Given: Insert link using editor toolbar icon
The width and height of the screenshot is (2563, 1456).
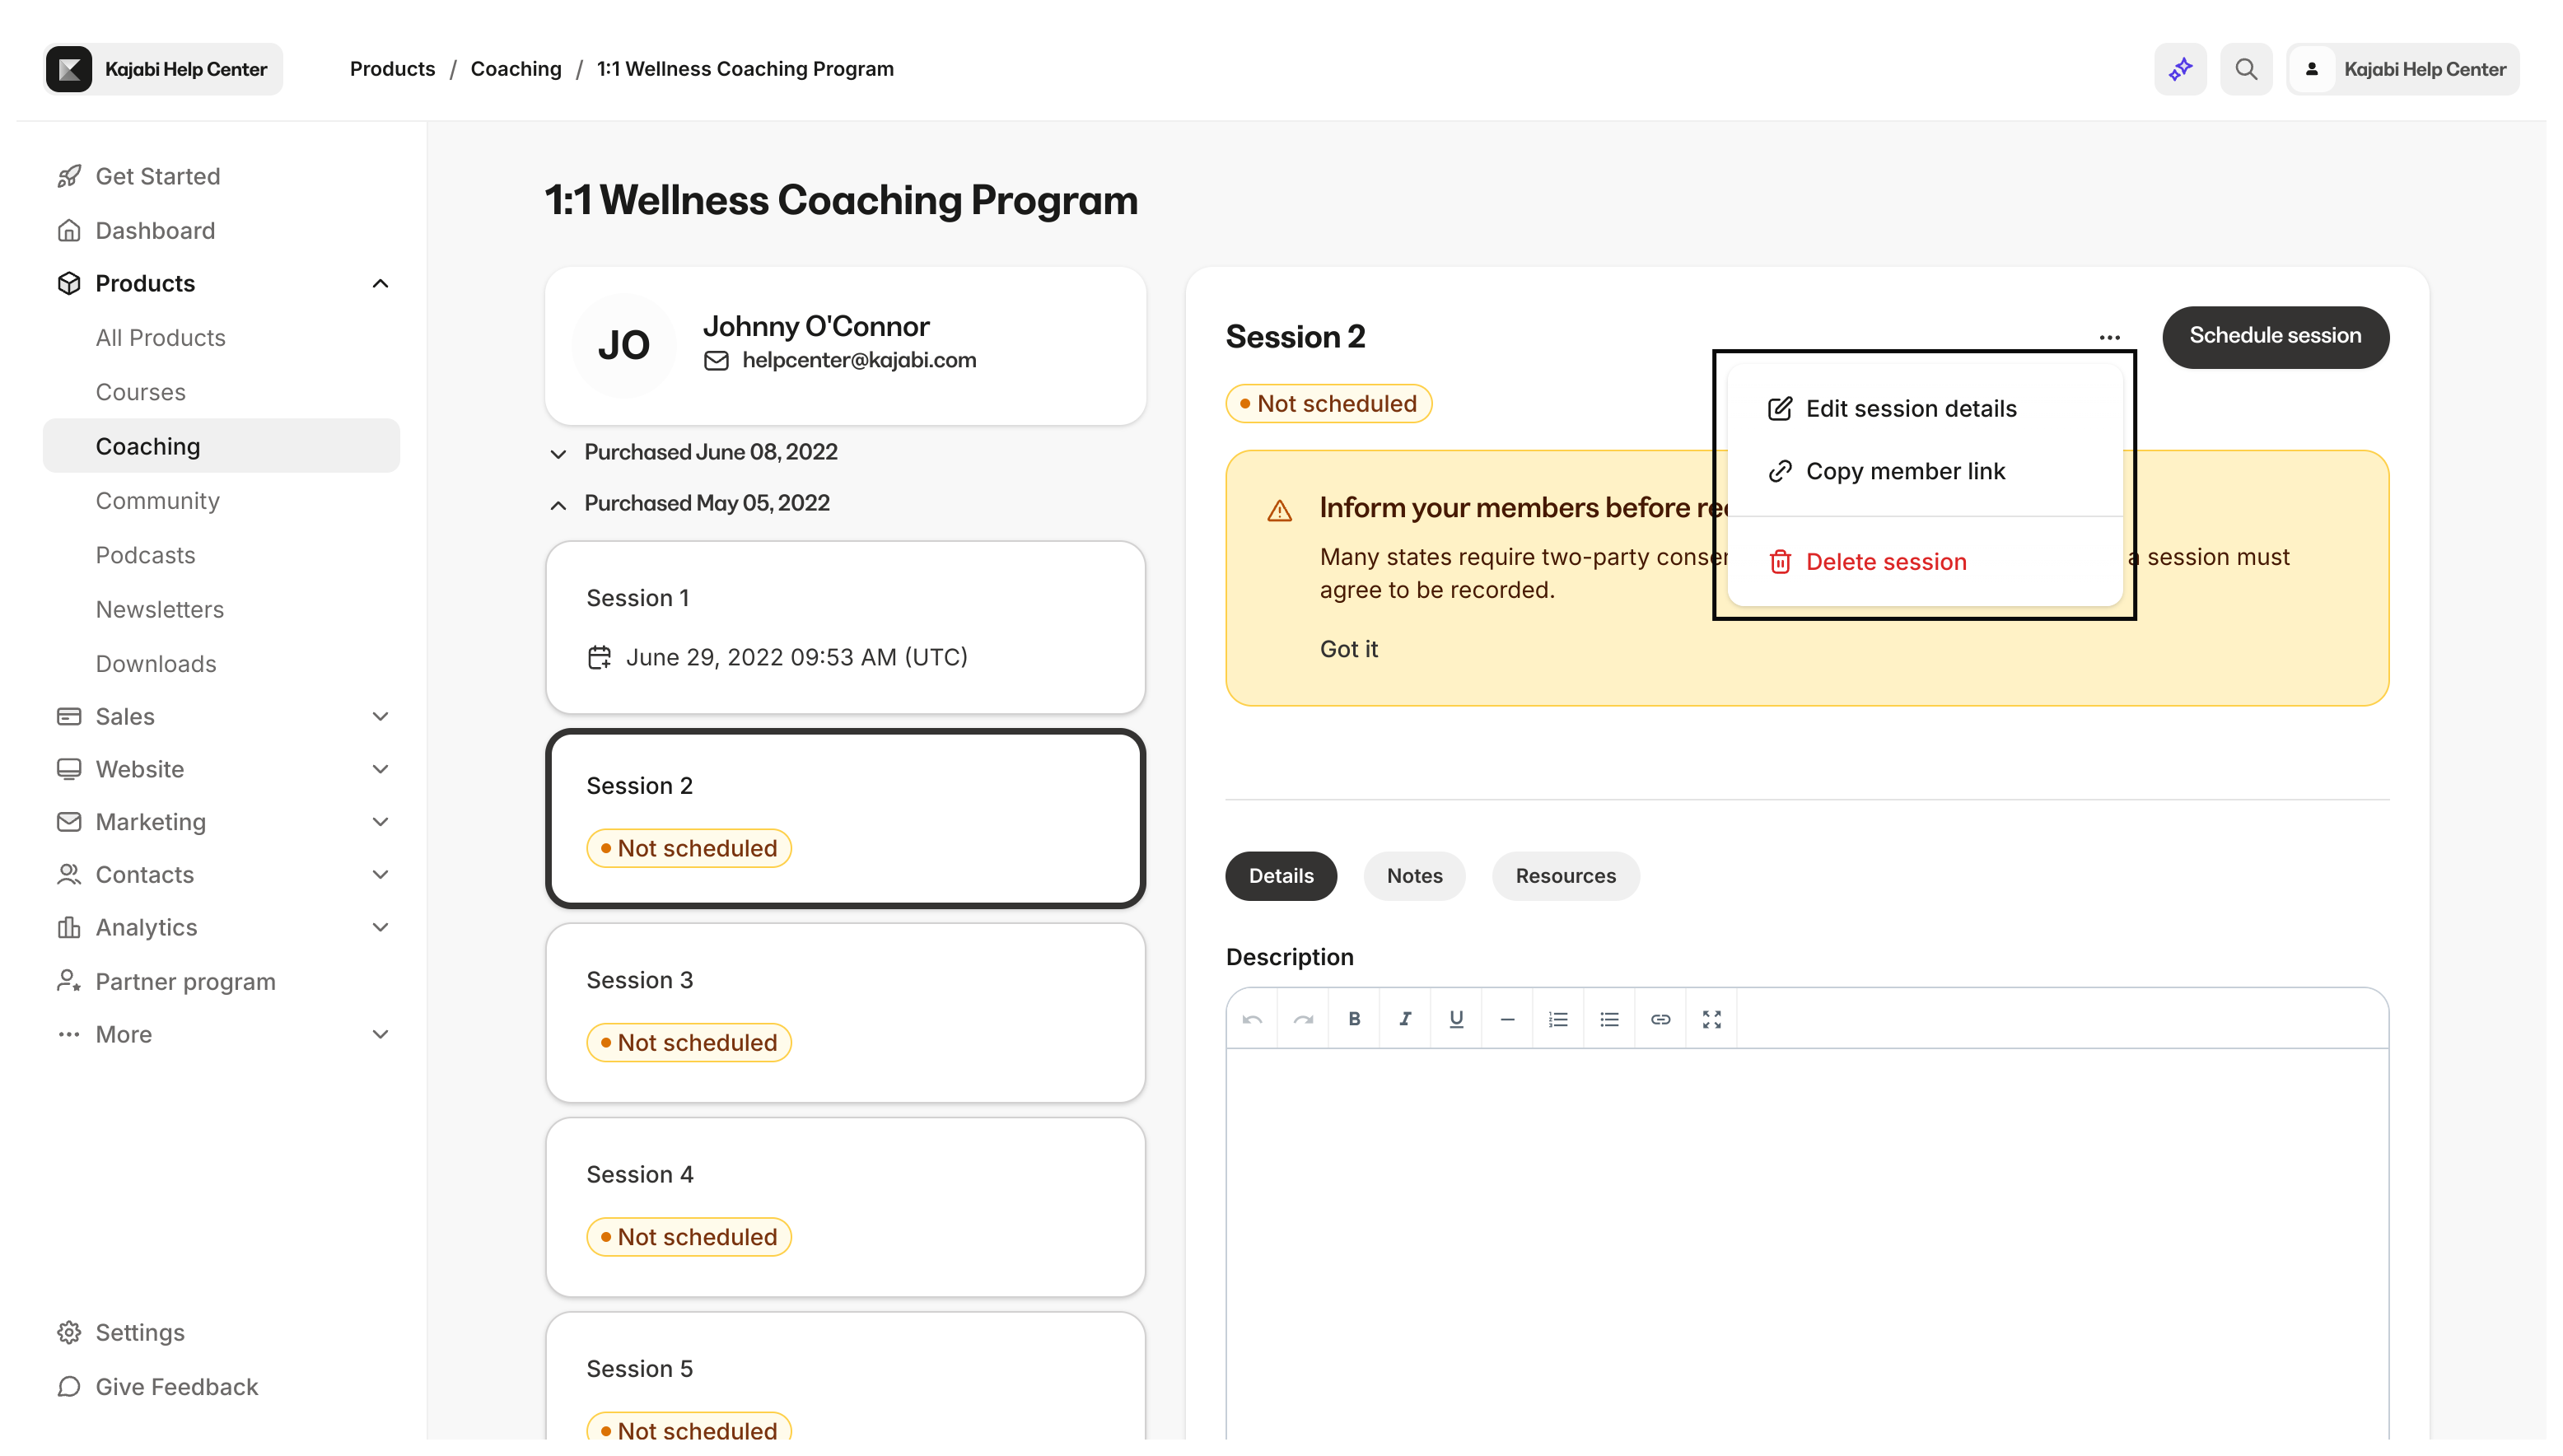Looking at the screenshot, I should point(1660,1019).
